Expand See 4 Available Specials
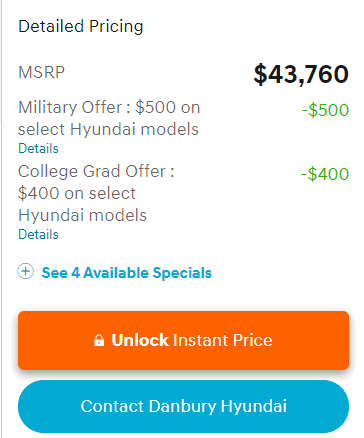The height and width of the screenshot is (438, 364). click(126, 273)
